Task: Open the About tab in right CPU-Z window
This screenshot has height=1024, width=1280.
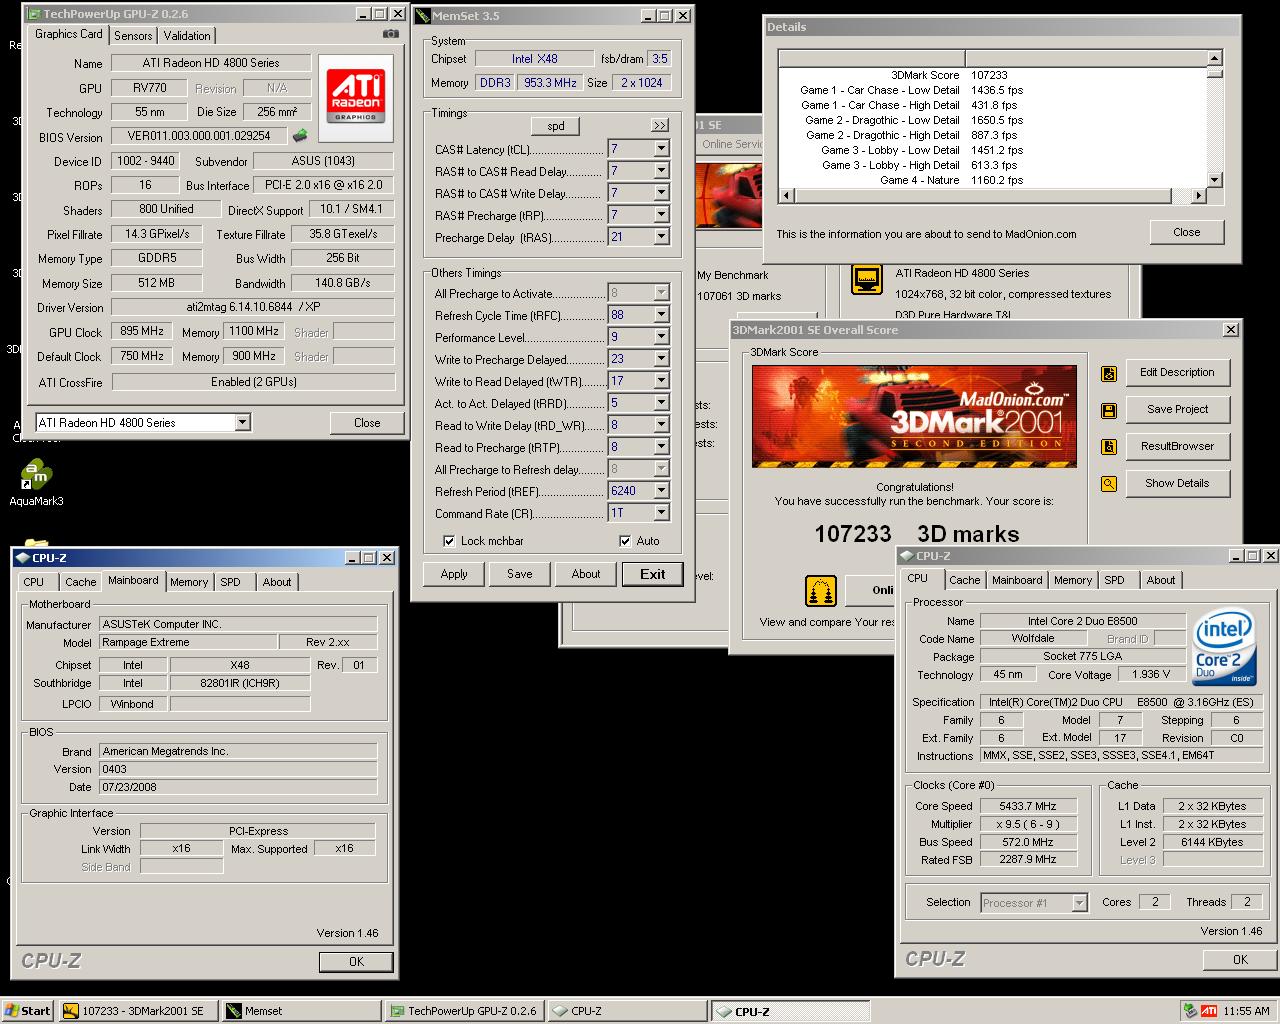Action: (x=1161, y=580)
